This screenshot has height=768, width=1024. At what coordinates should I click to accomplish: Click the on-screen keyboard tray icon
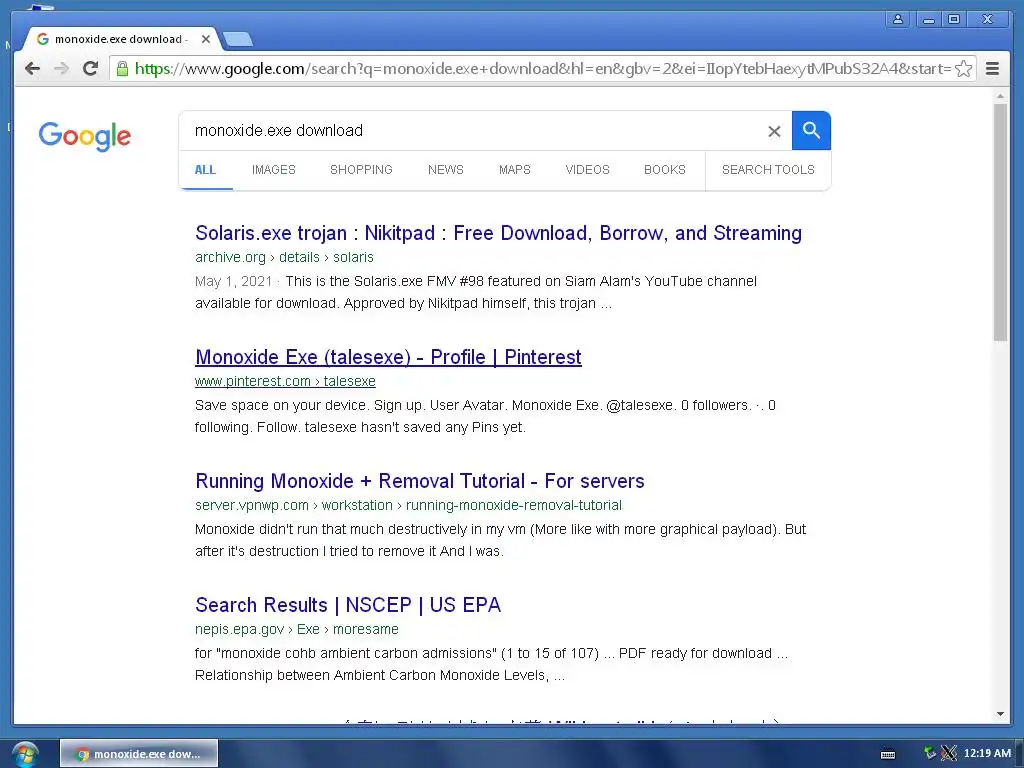pos(888,754)
